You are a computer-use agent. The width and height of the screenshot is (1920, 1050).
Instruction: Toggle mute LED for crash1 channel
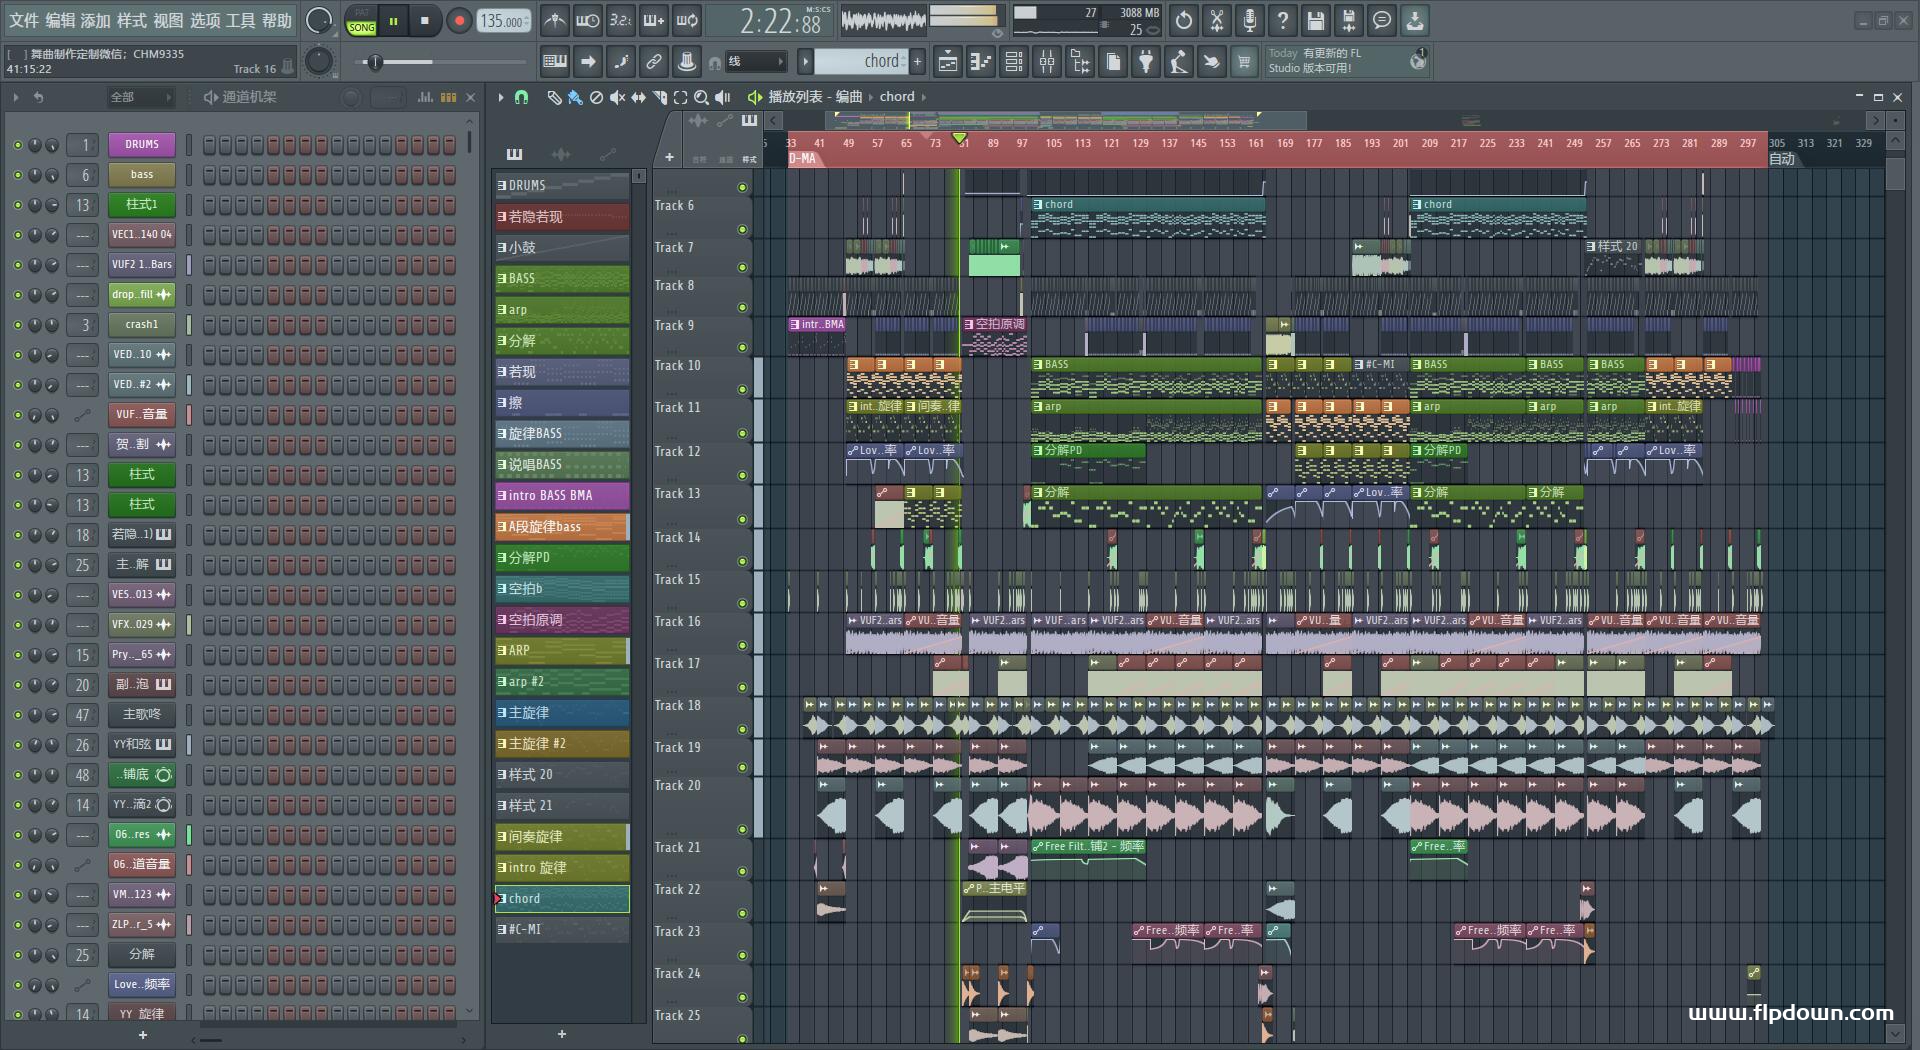tap(17, 325)
